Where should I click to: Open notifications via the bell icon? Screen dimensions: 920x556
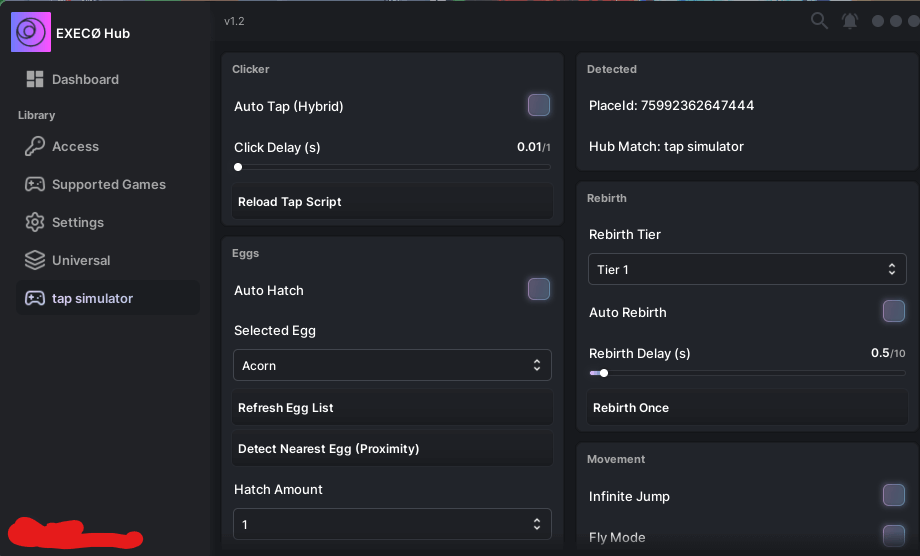click(x=850, y=21)
